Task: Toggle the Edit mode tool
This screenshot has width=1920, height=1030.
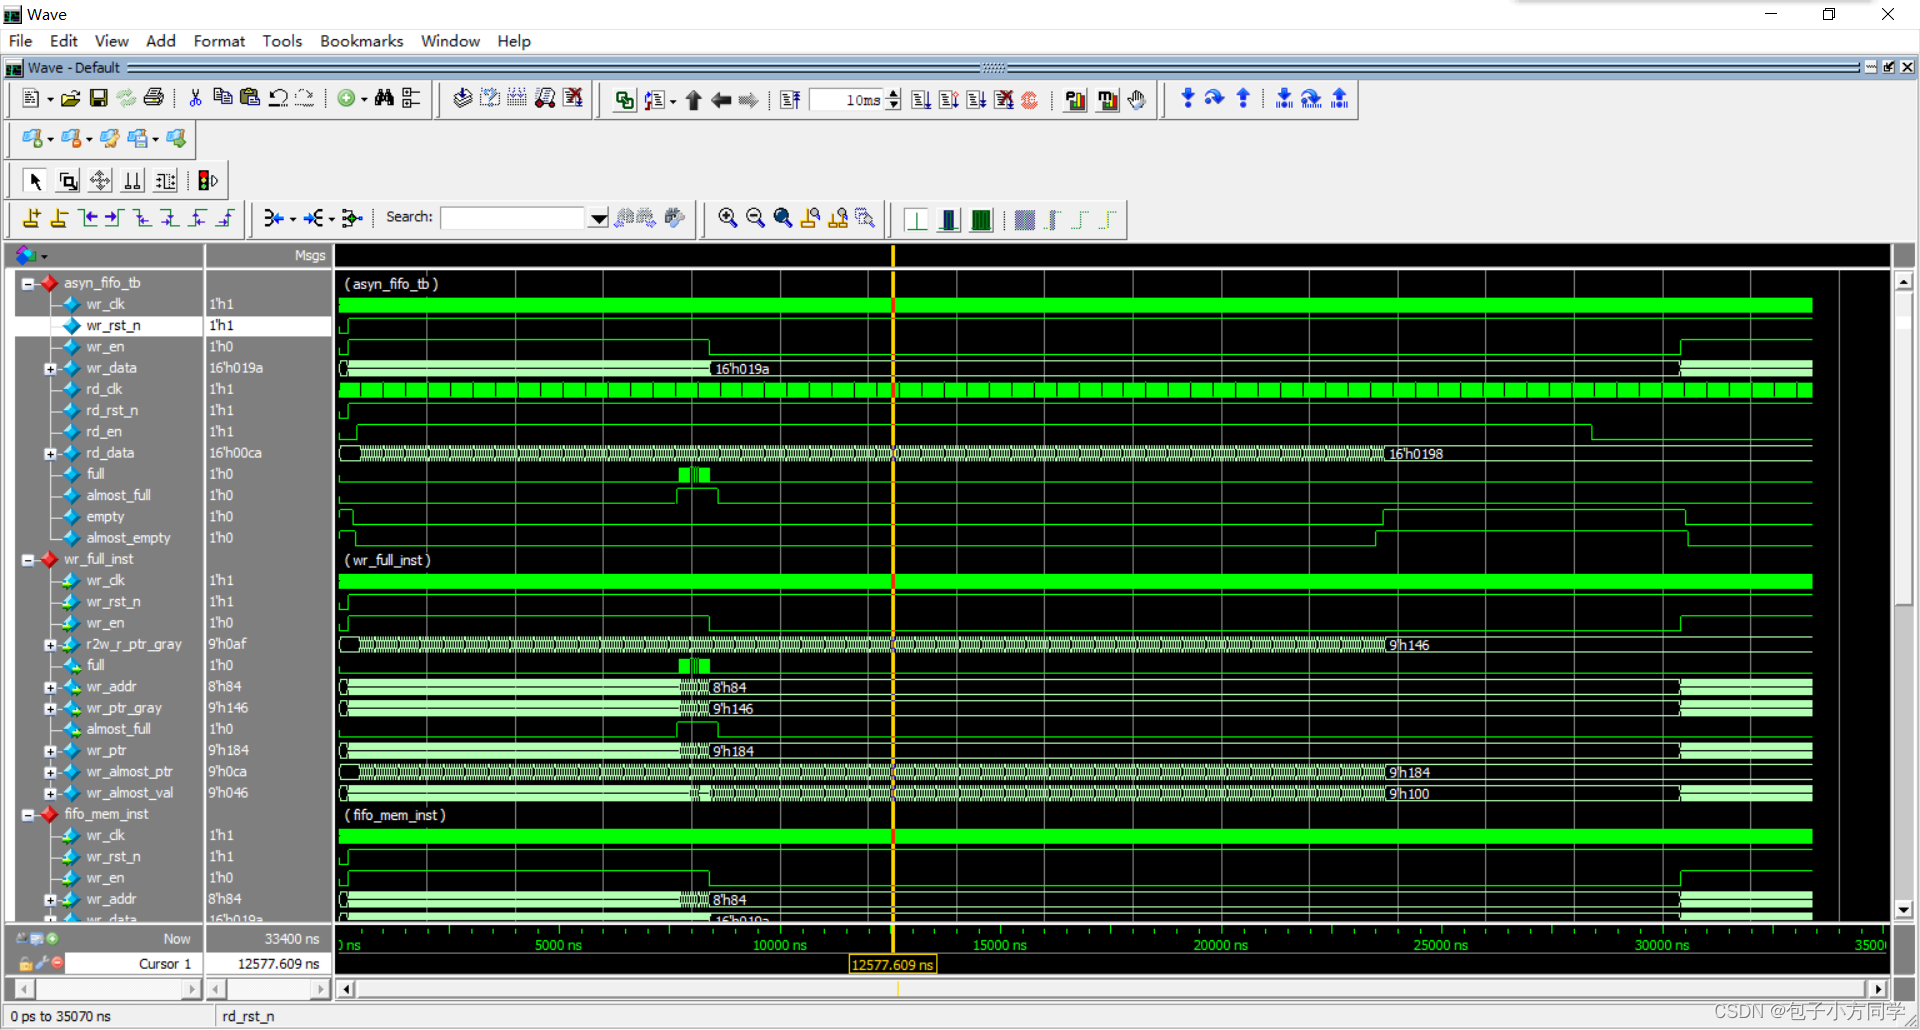Action: coord(165,181)
